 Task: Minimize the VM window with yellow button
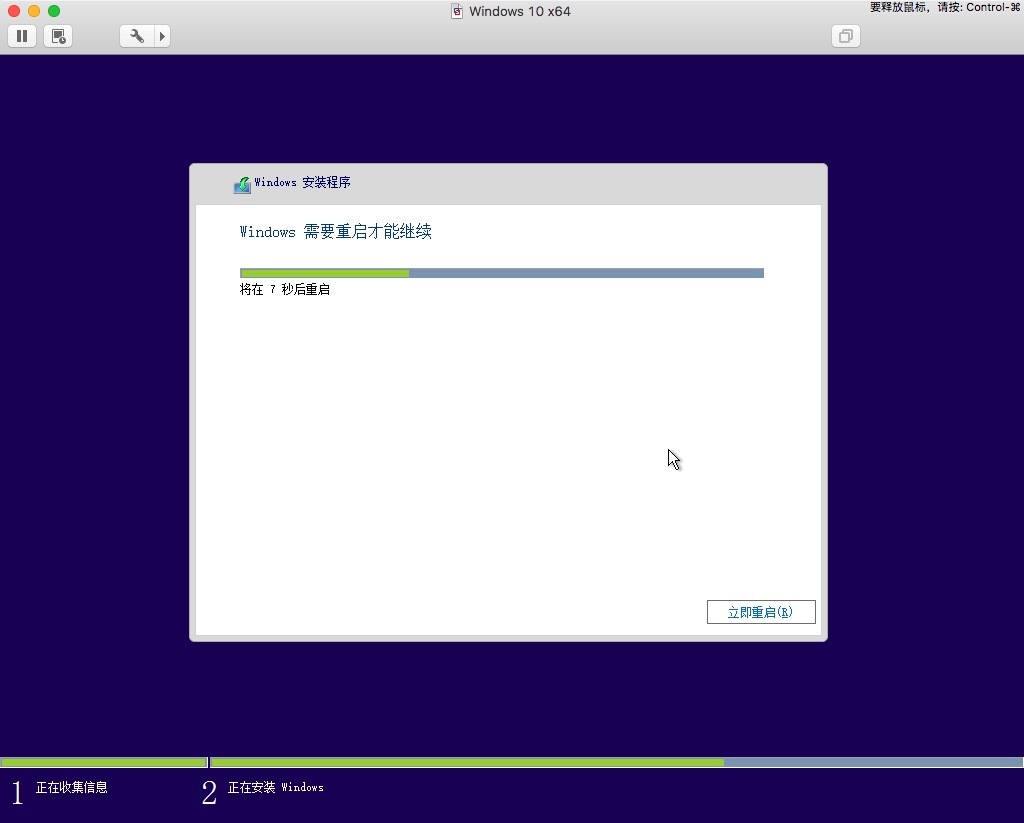(34, 10)
